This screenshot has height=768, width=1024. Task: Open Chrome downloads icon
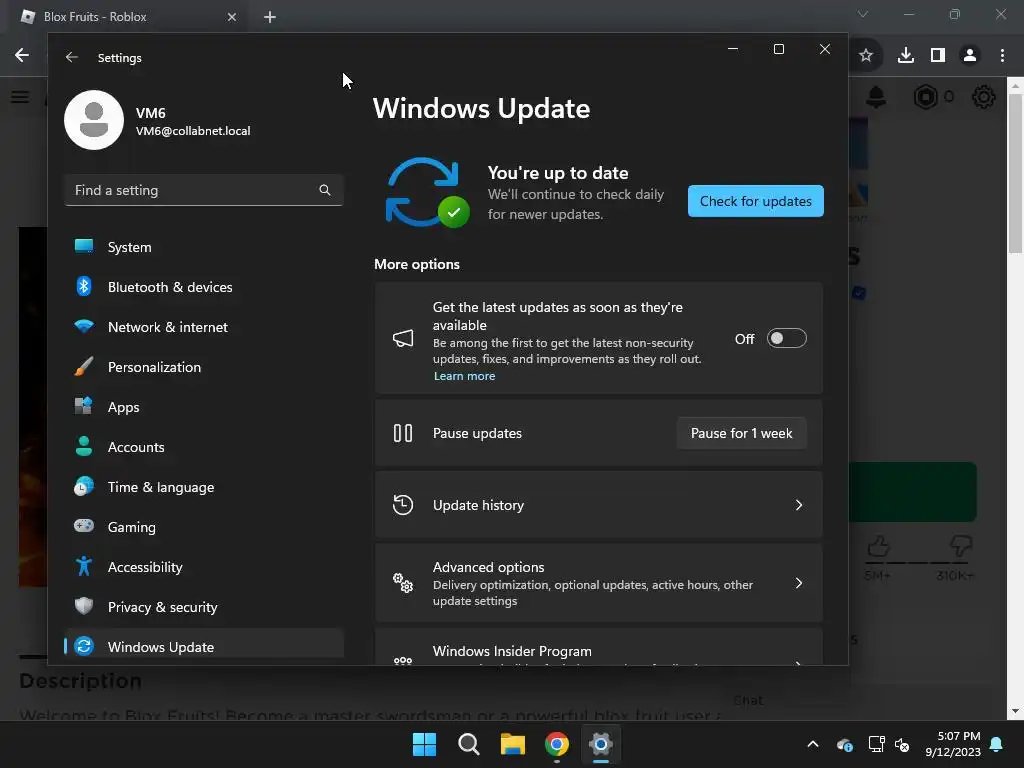(x=906, y=56)
